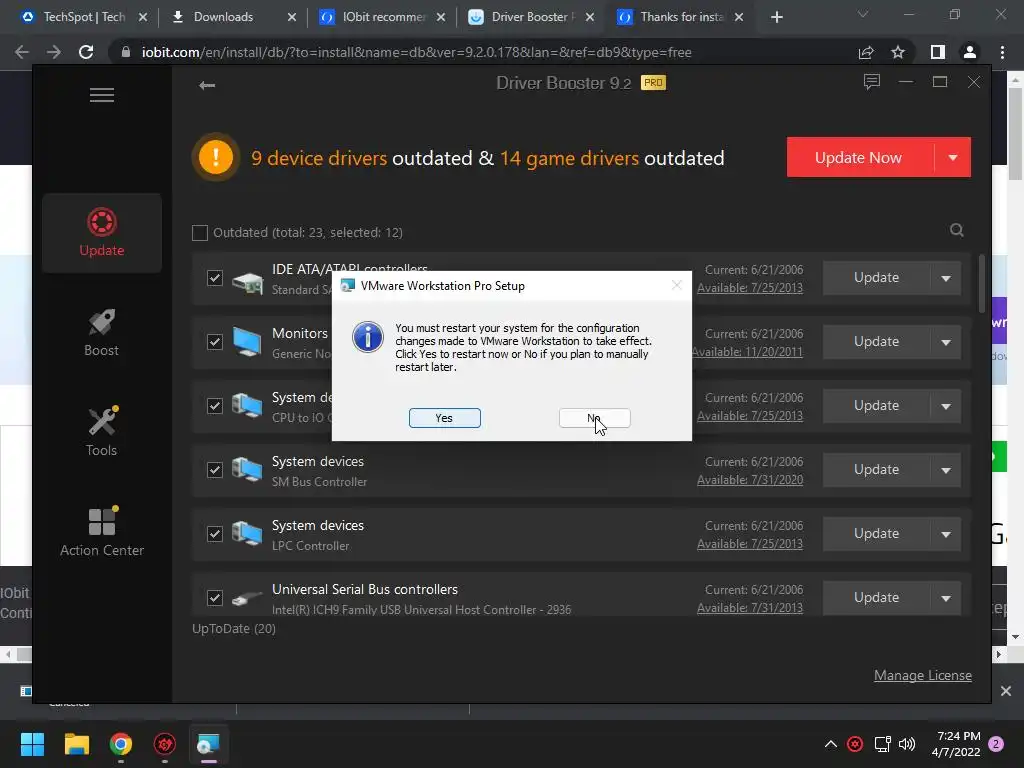Viewport: 1024px width, 768px height.
Task: Expand update options for LPC Controller
Action: tap(946, 534)
